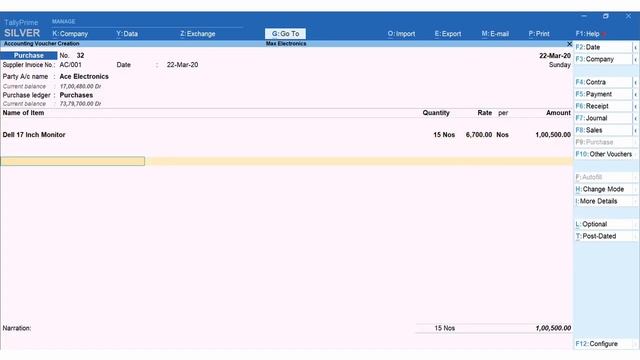Viewport: 640px width, 360px height.
Task: Click total amount 1,00,500.00 at bottom
Action: coord(553,328)
